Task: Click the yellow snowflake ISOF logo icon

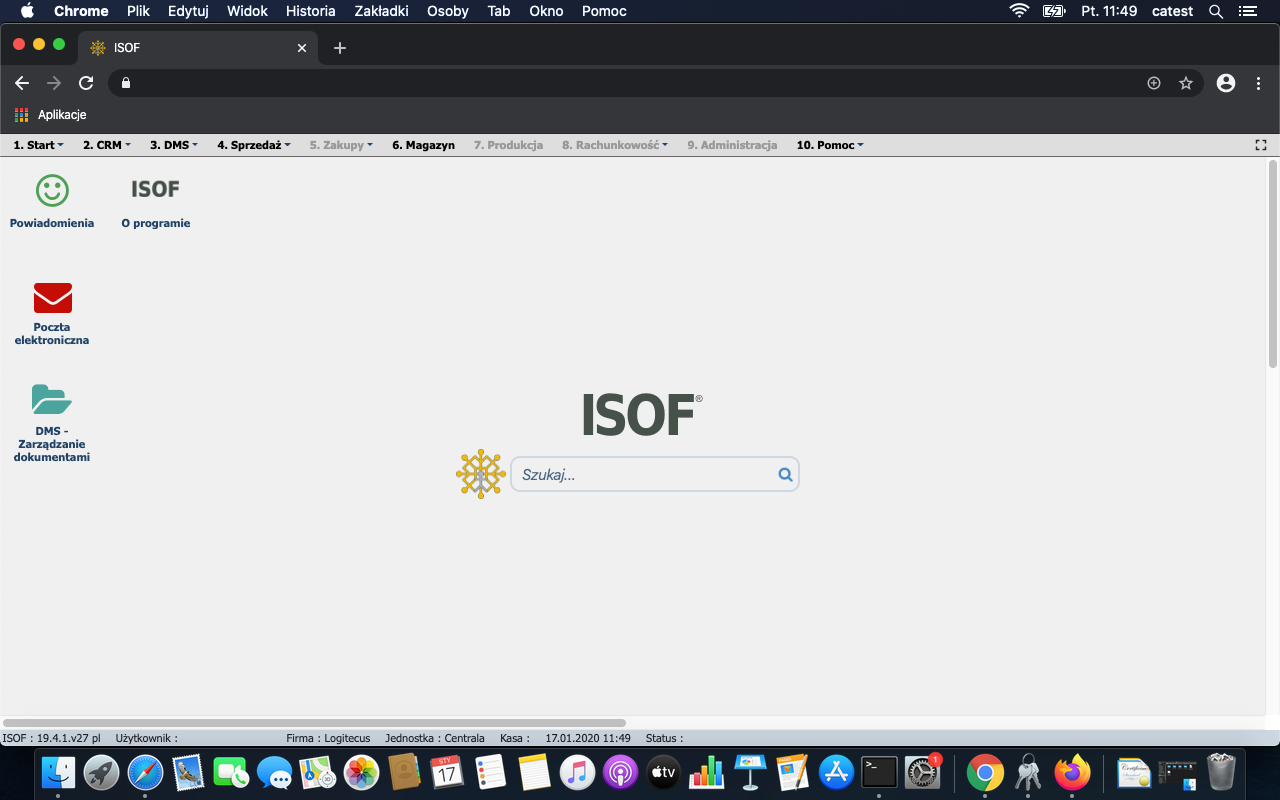Action: tap(481, 474)
